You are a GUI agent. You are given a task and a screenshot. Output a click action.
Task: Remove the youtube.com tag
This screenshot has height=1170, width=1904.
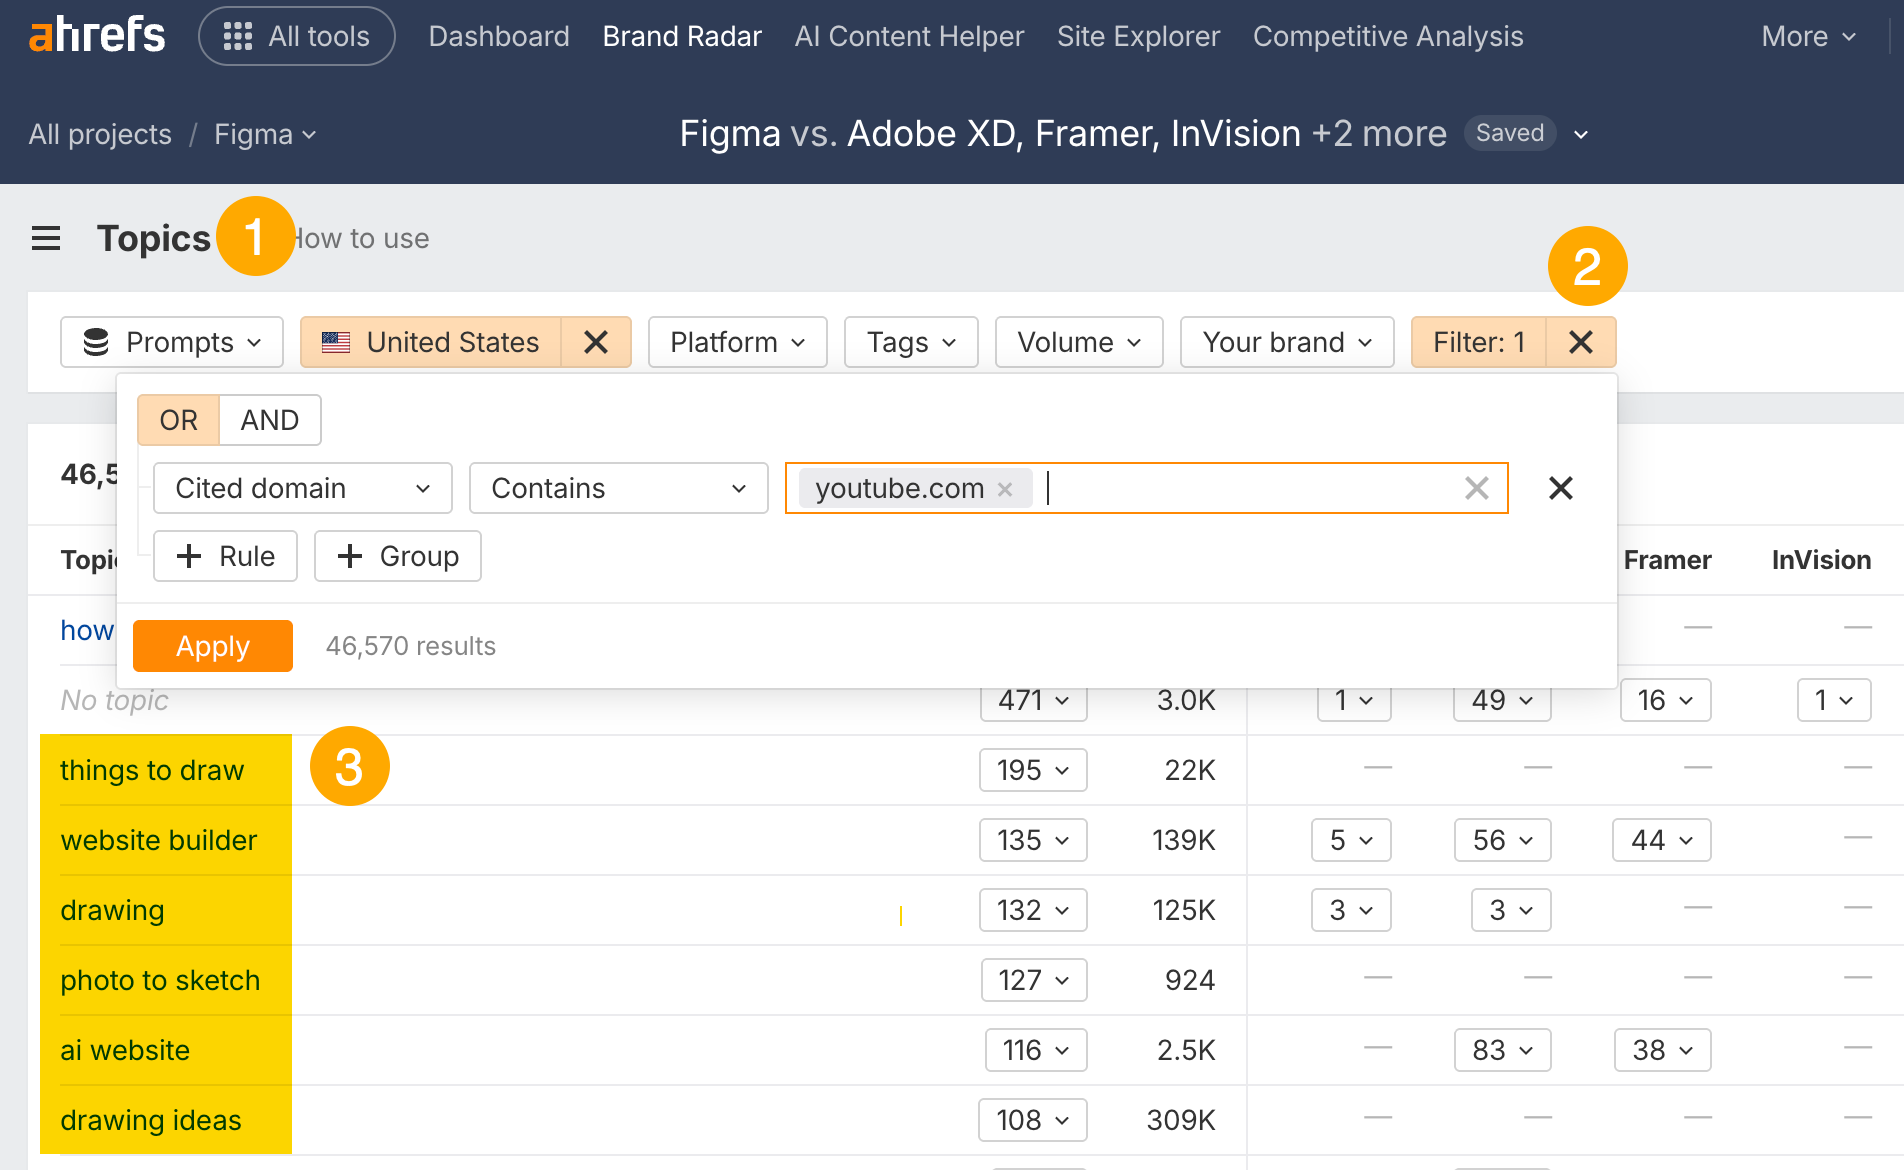(x=1005, y=489)
